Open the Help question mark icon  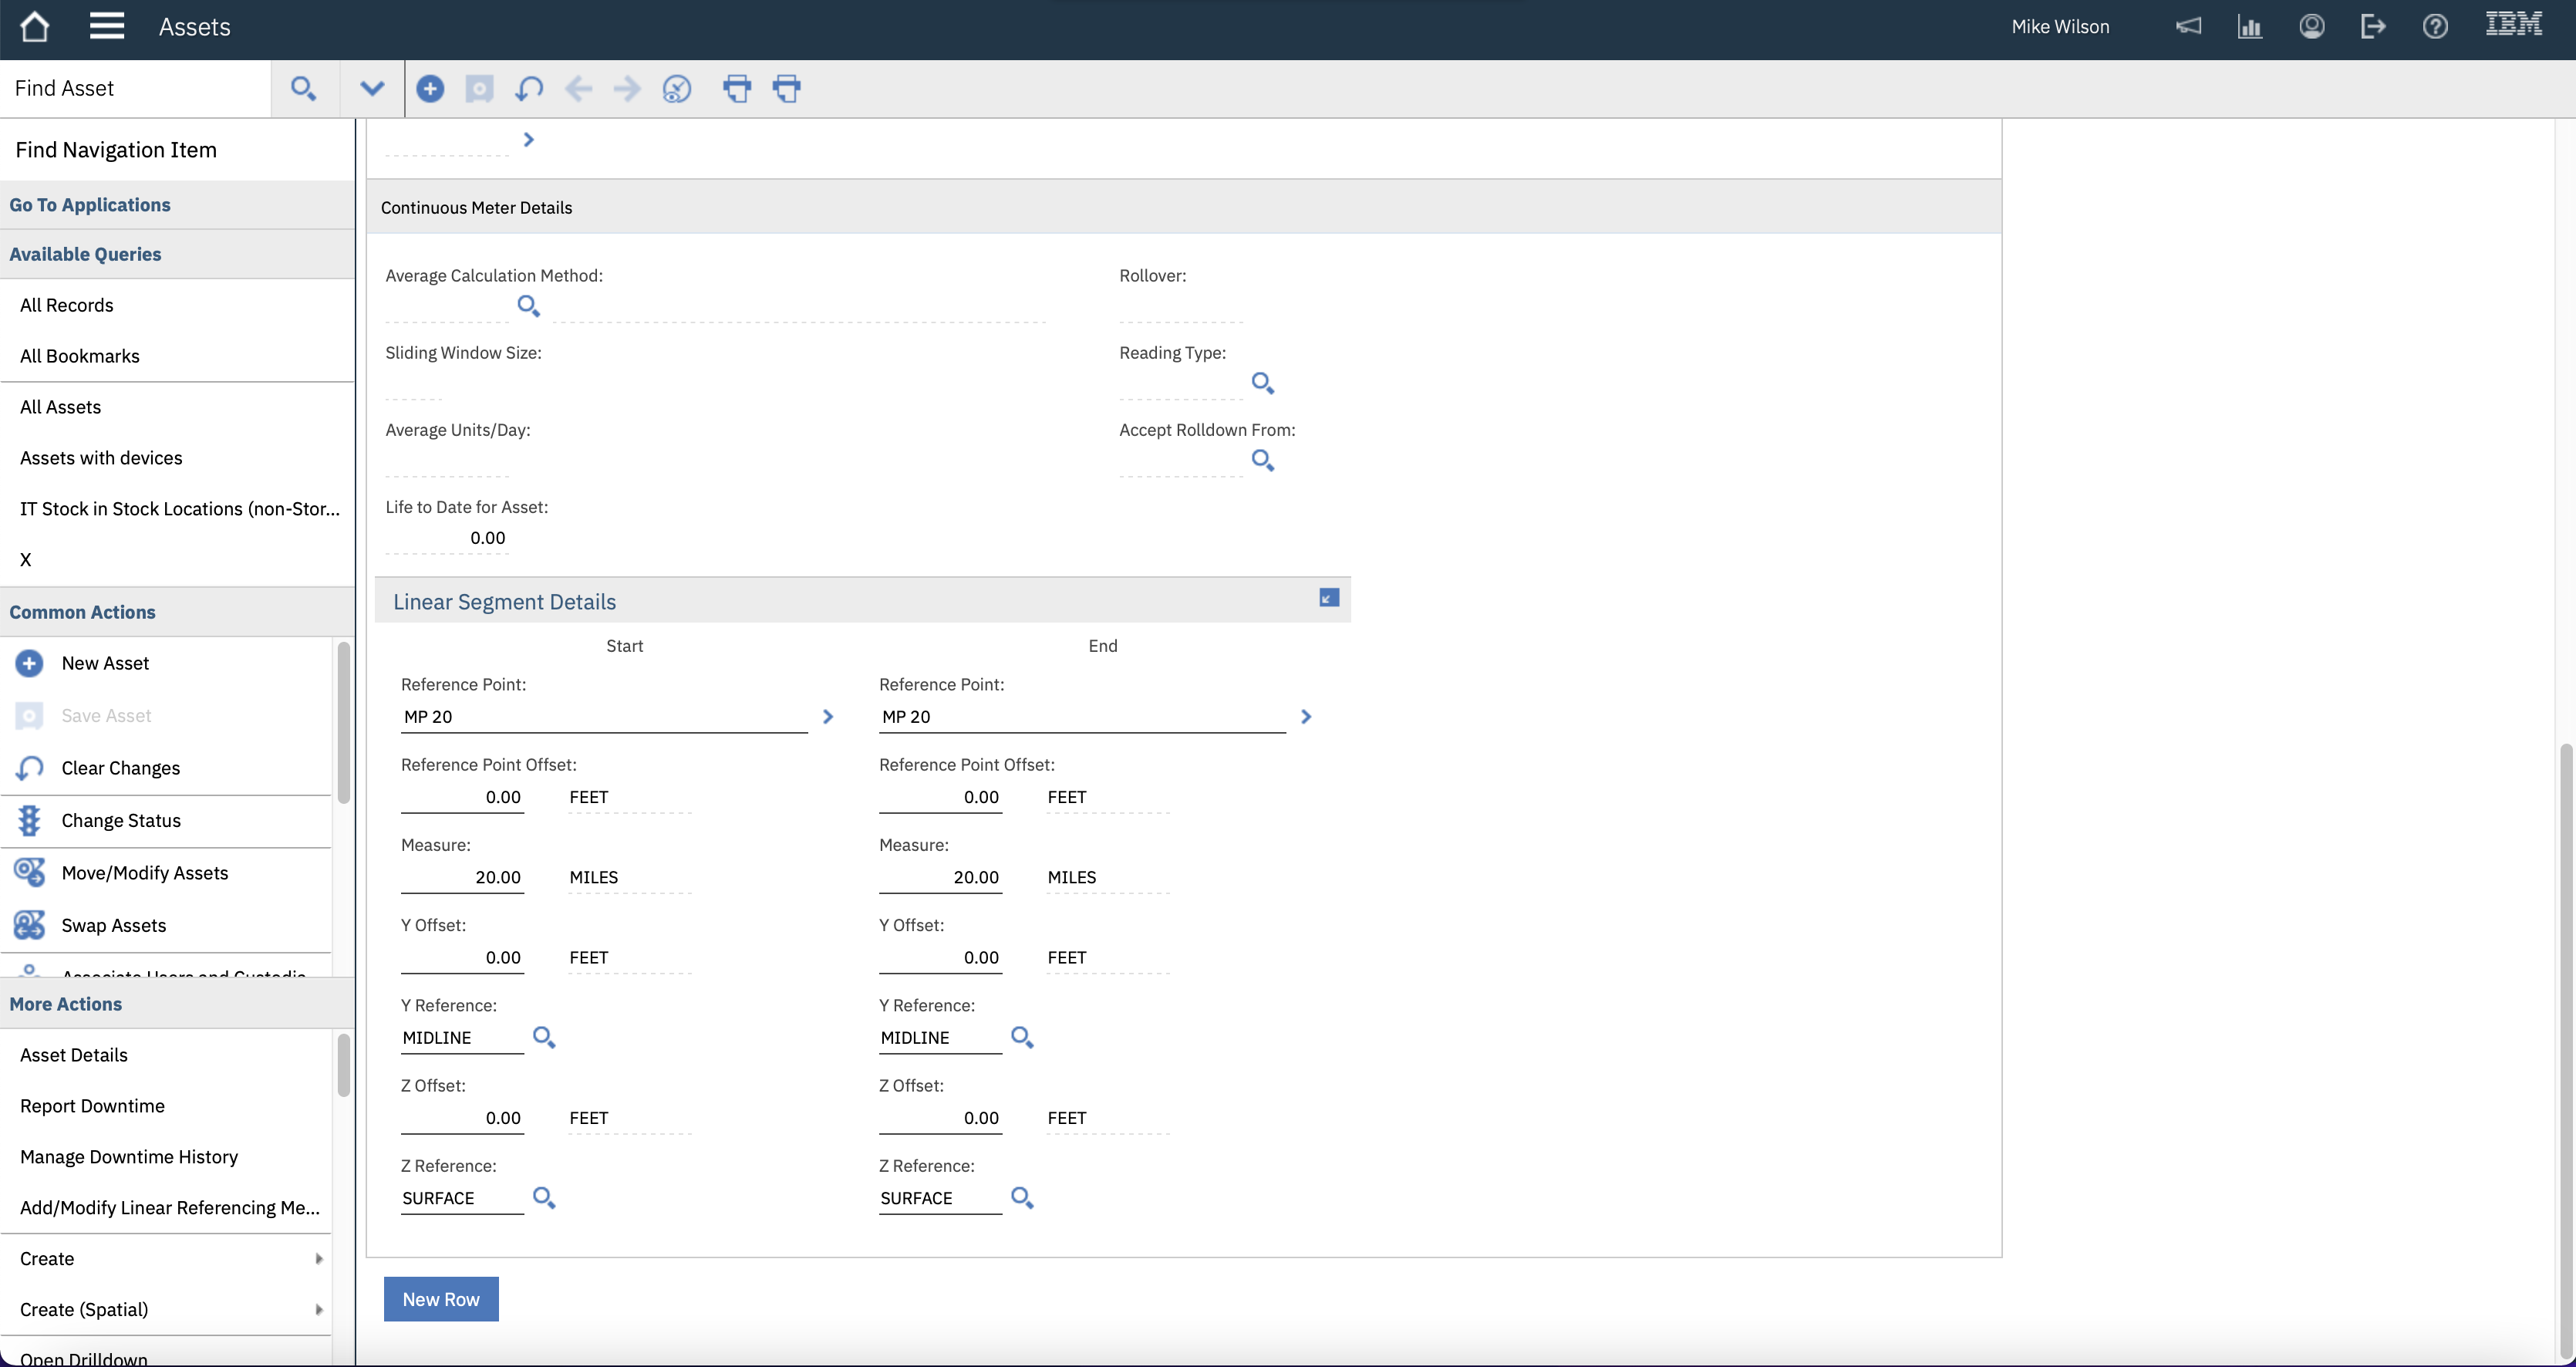tap(2435, 27)
